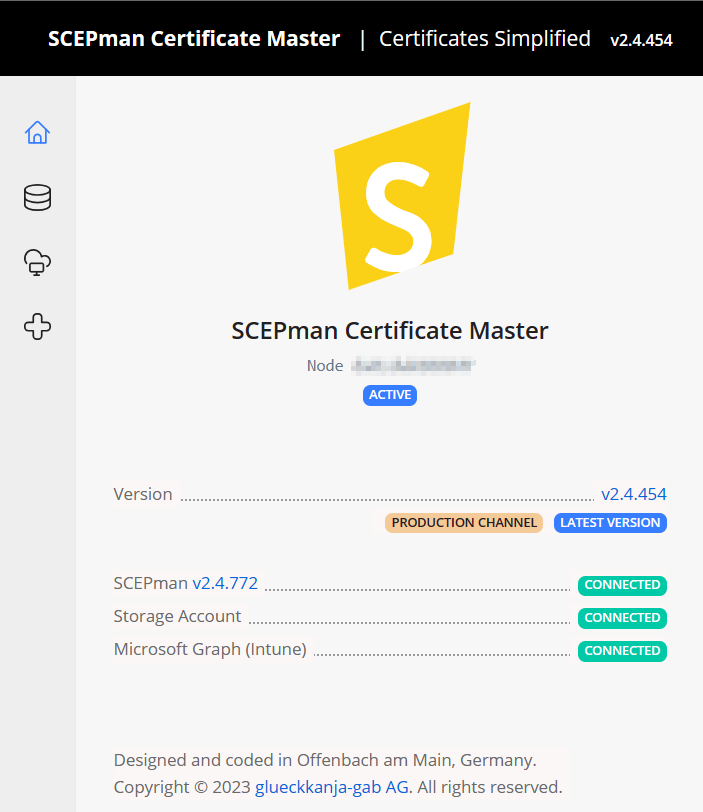Click the Certificates Simplified header text

[485, 39]
